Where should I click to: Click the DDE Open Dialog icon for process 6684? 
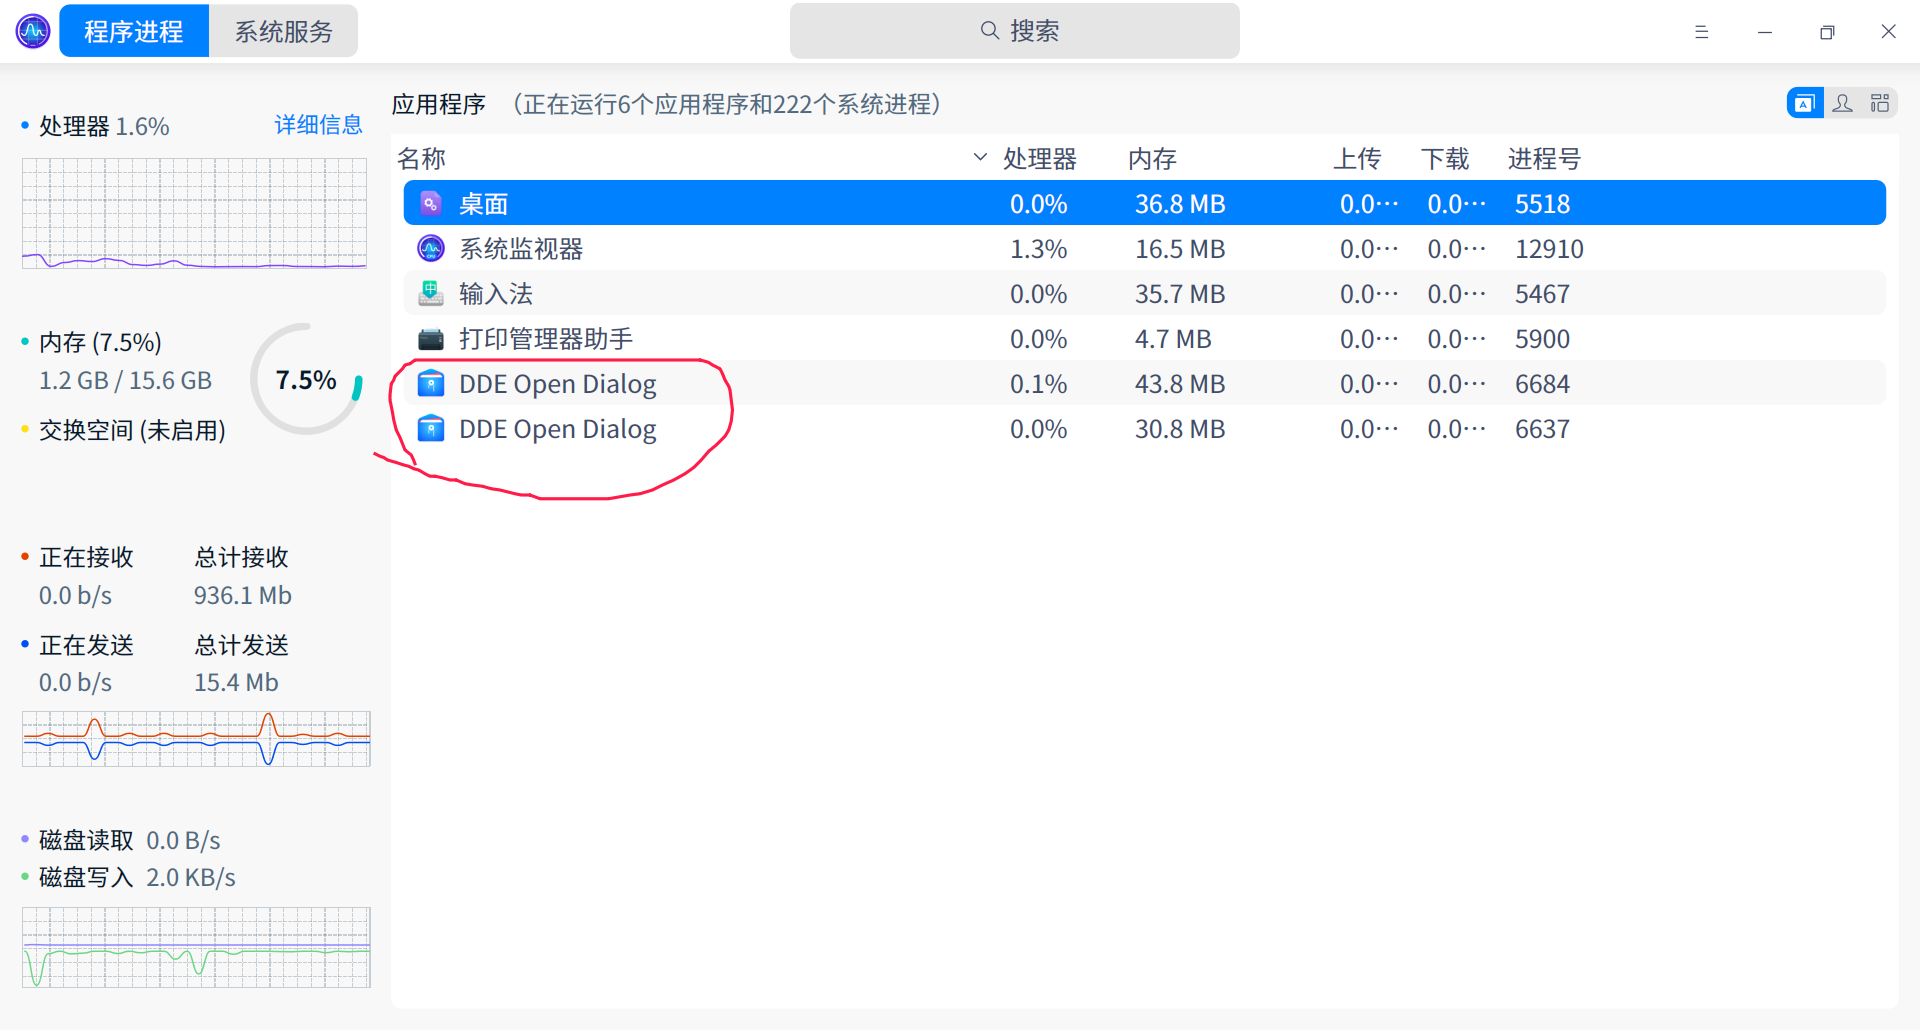click(430, 383)
